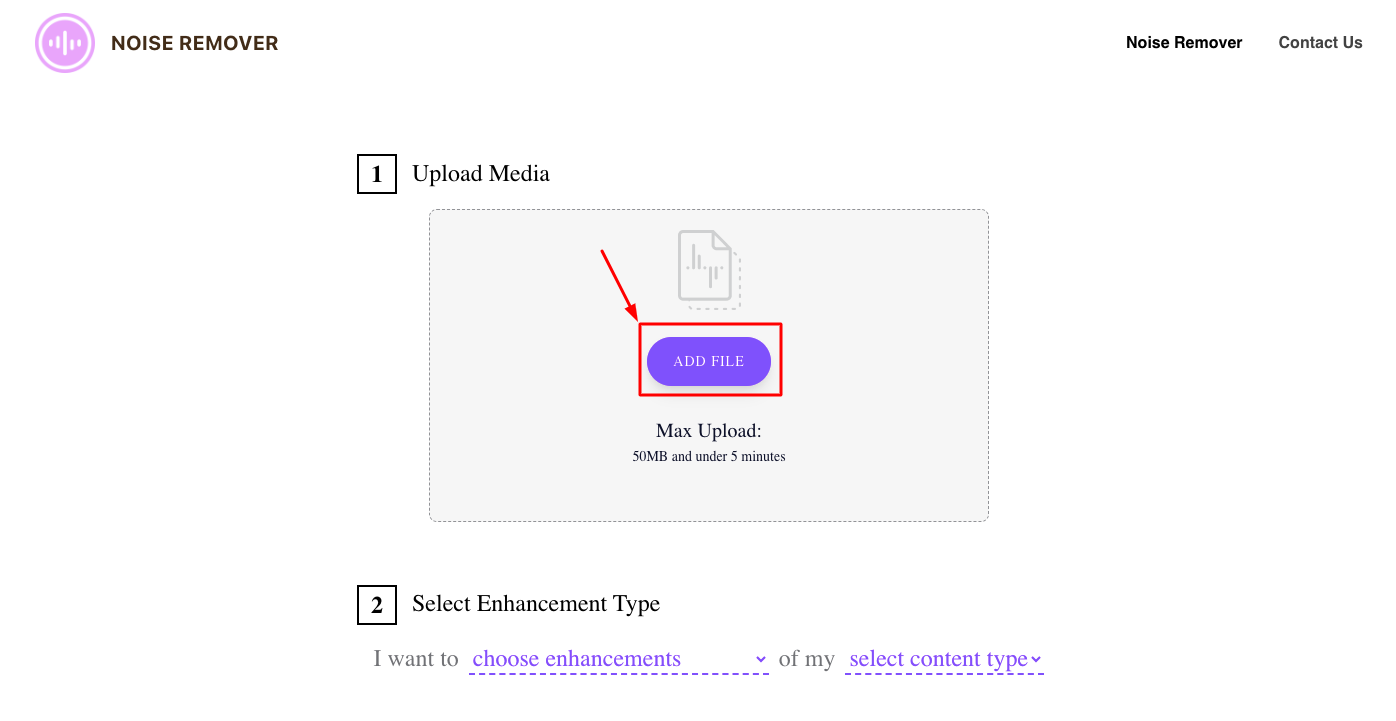Click the NOISE REMOVER brand name link

click(195, 43)
